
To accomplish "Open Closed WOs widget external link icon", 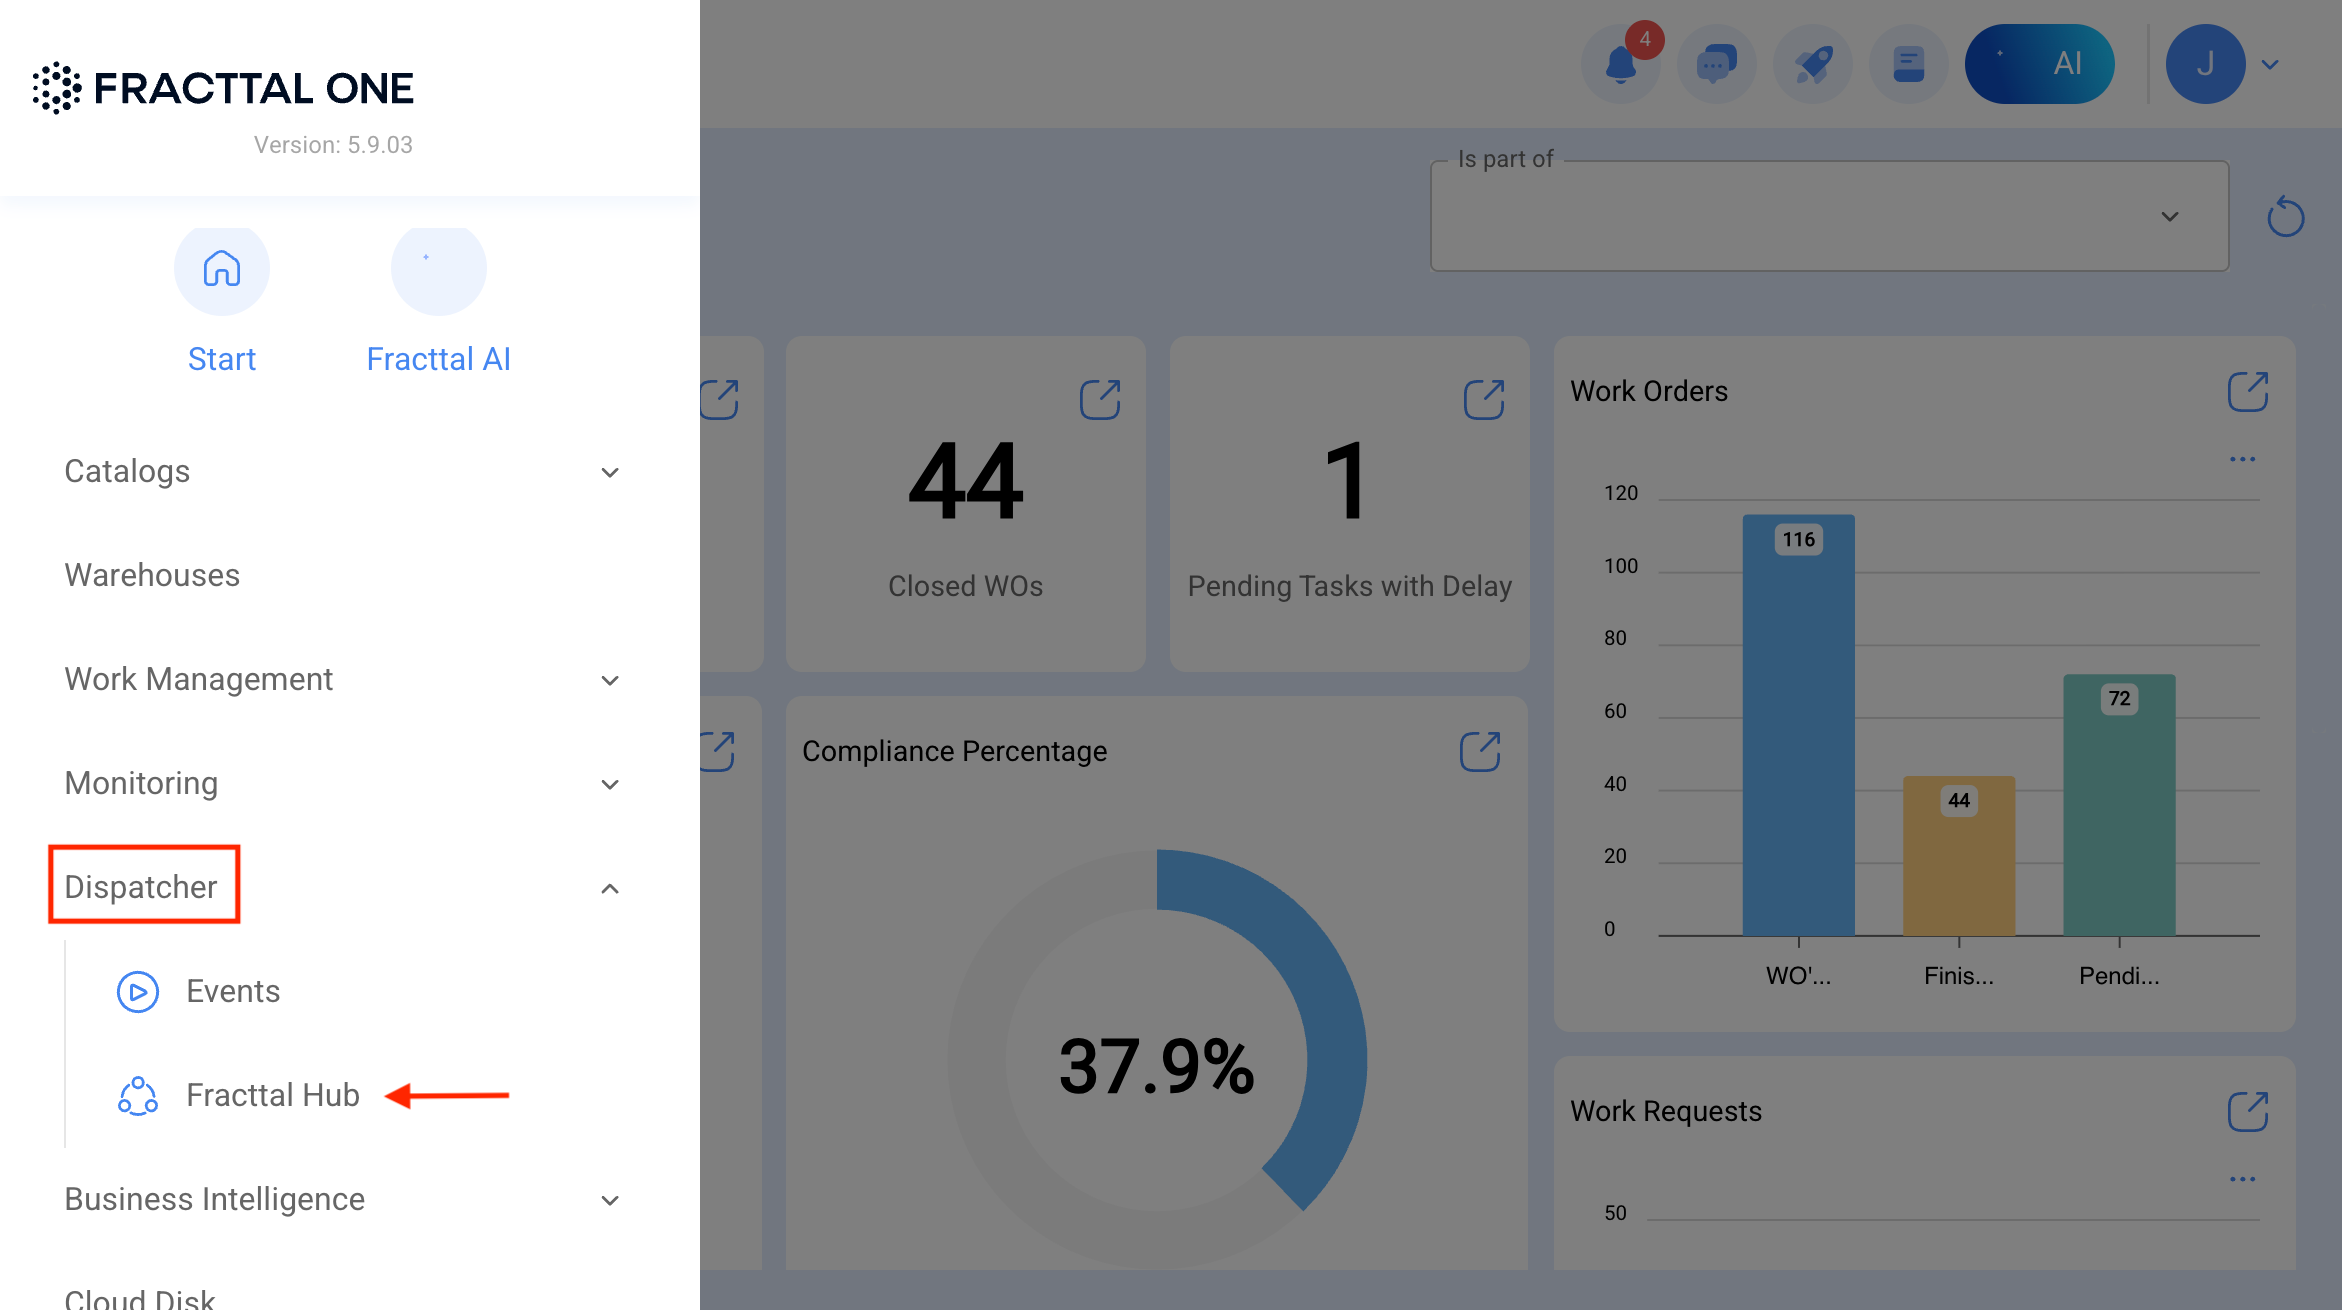I will click(1100, 399).
